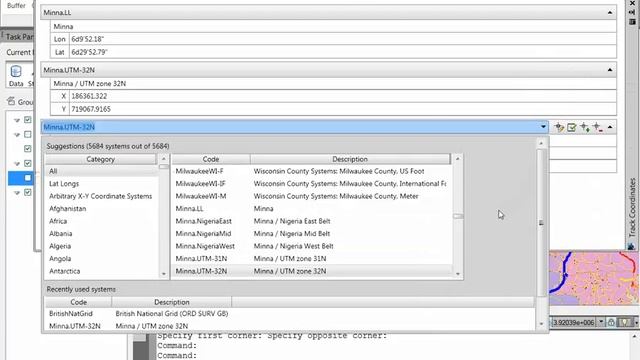Collapse the Minna.LL tracker section
Viewport: 640px width, 360px height.
pyautogui.click(x=610, y=13)
